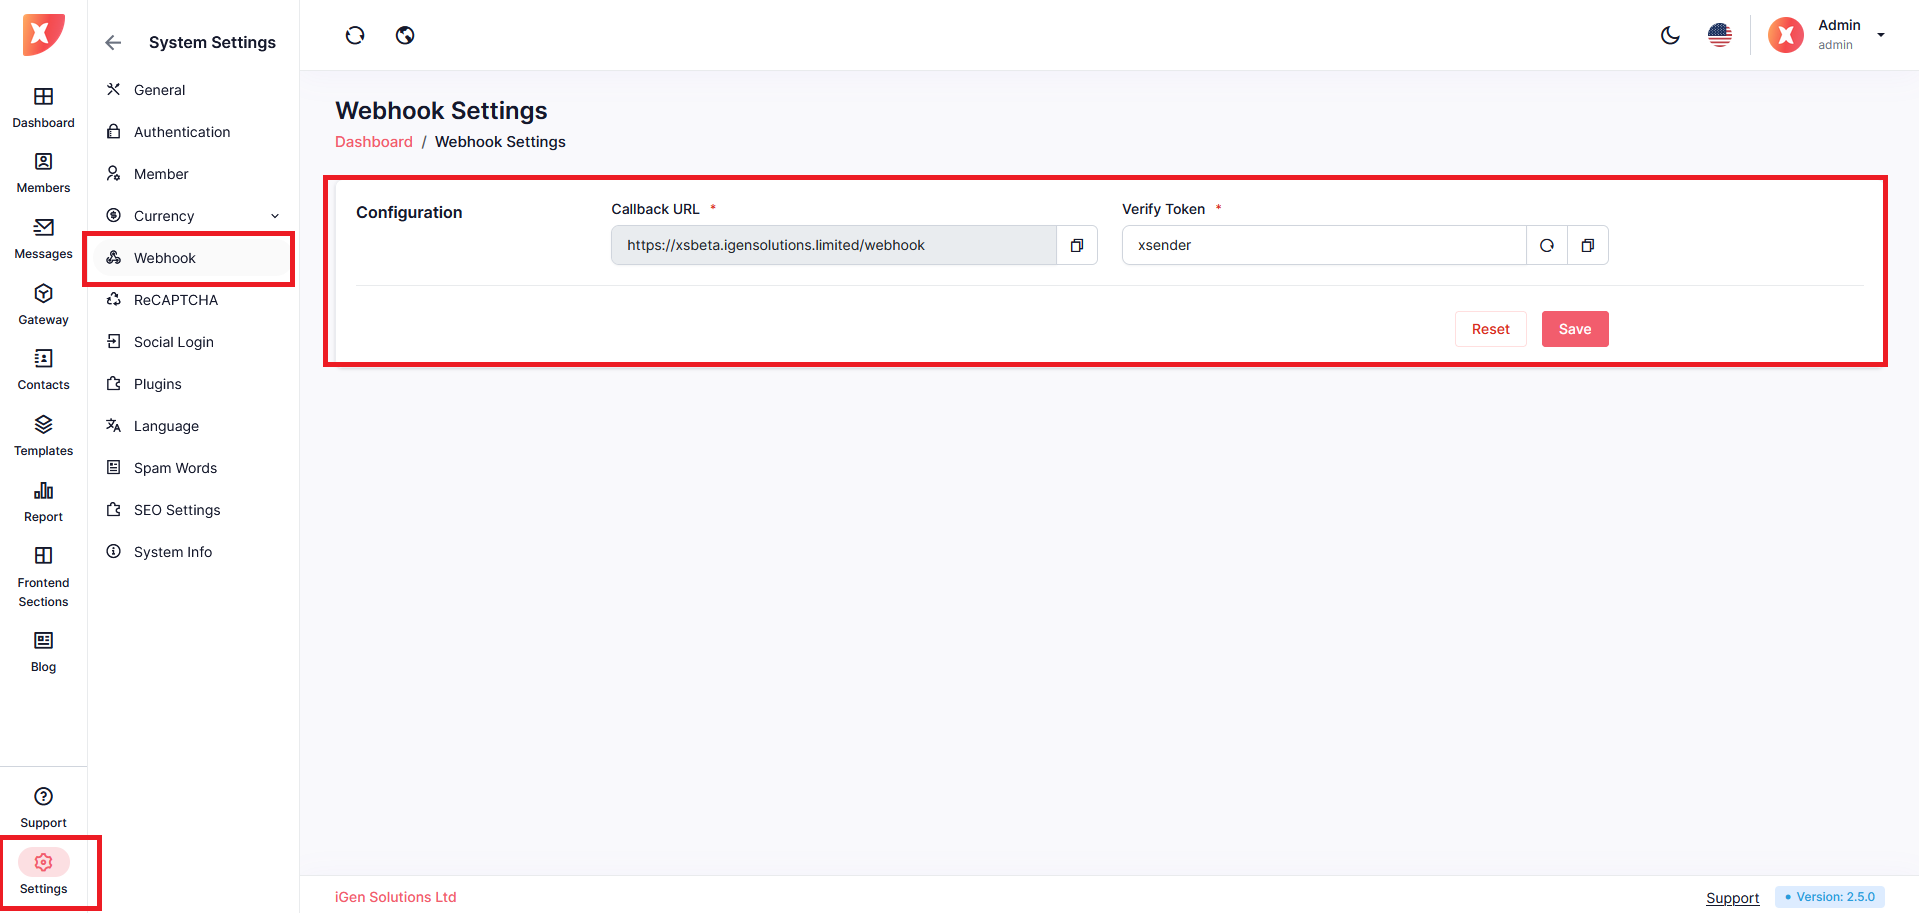Open the Report section in sidebar
This screenshot has height=913, width=1919.
(43, 501)
